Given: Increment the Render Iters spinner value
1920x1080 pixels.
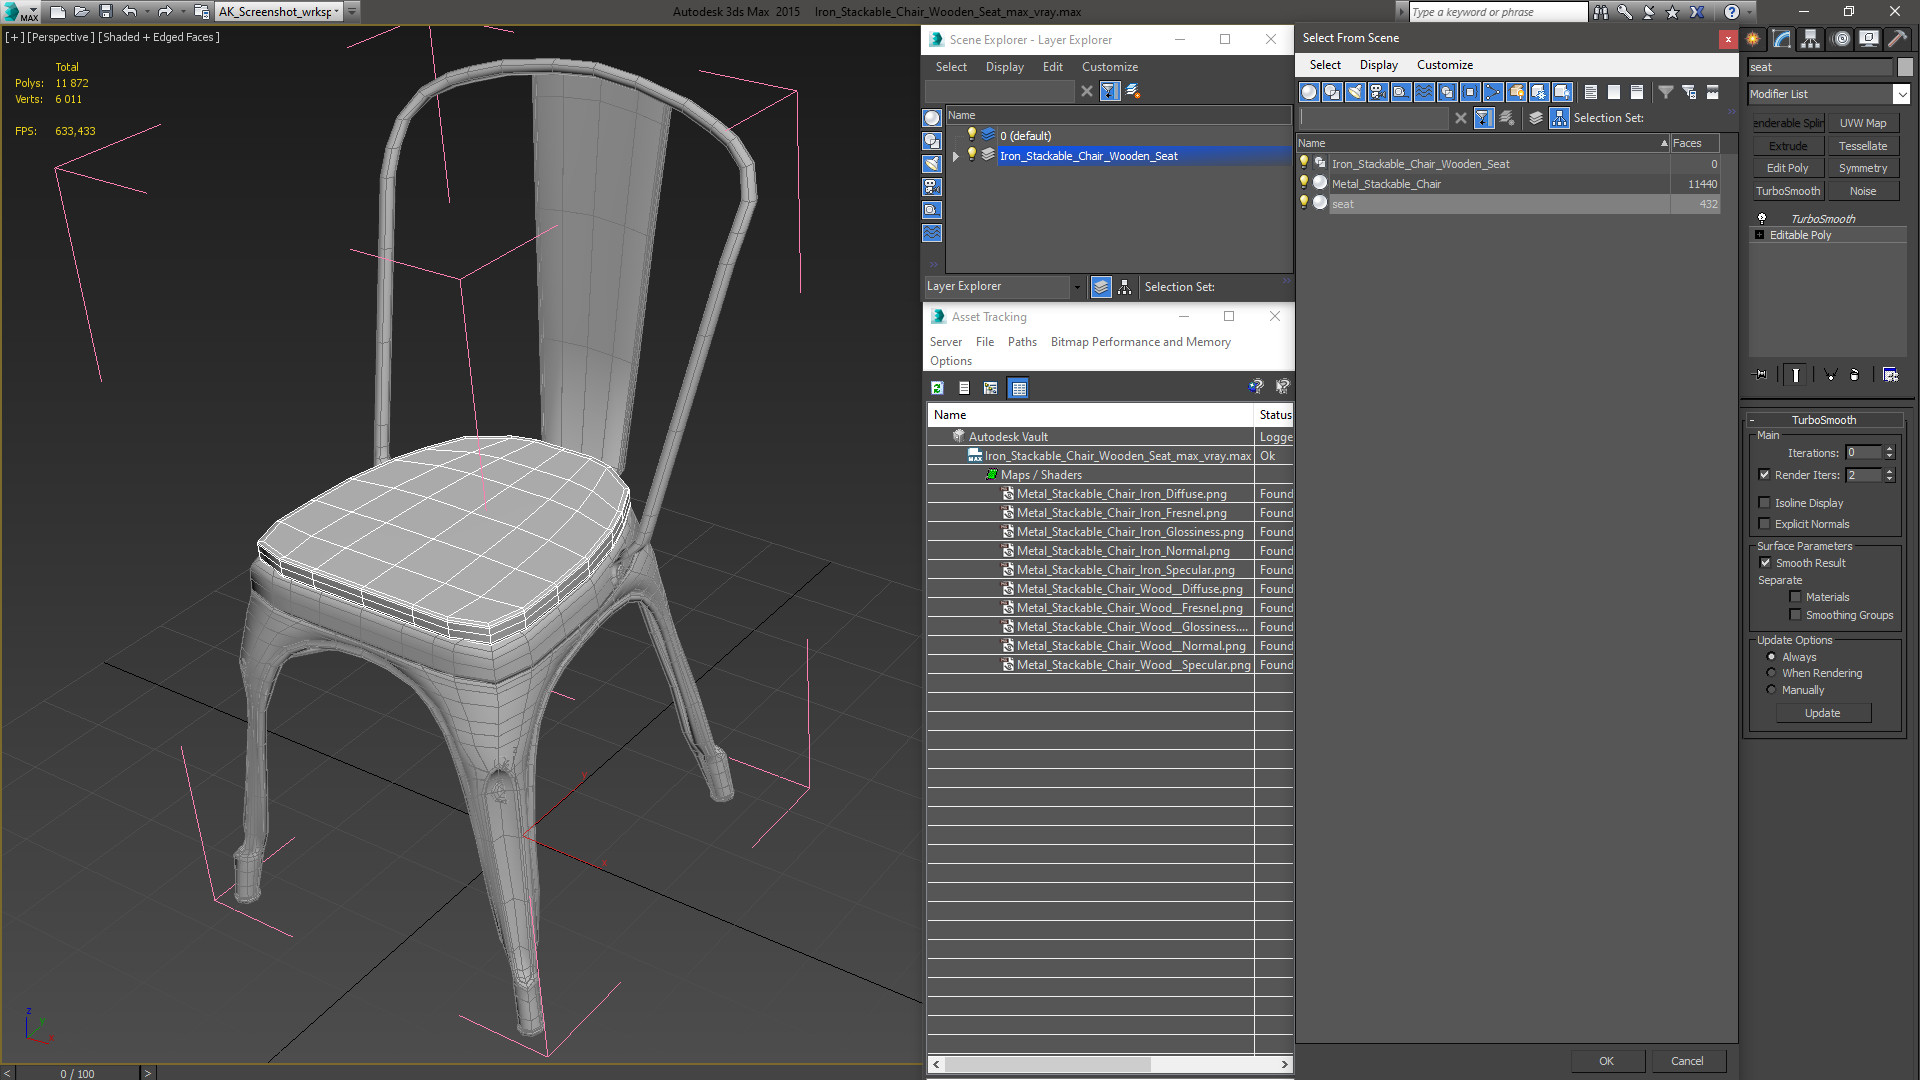Looking at the screenshot, I should (x=1889, y=471).
